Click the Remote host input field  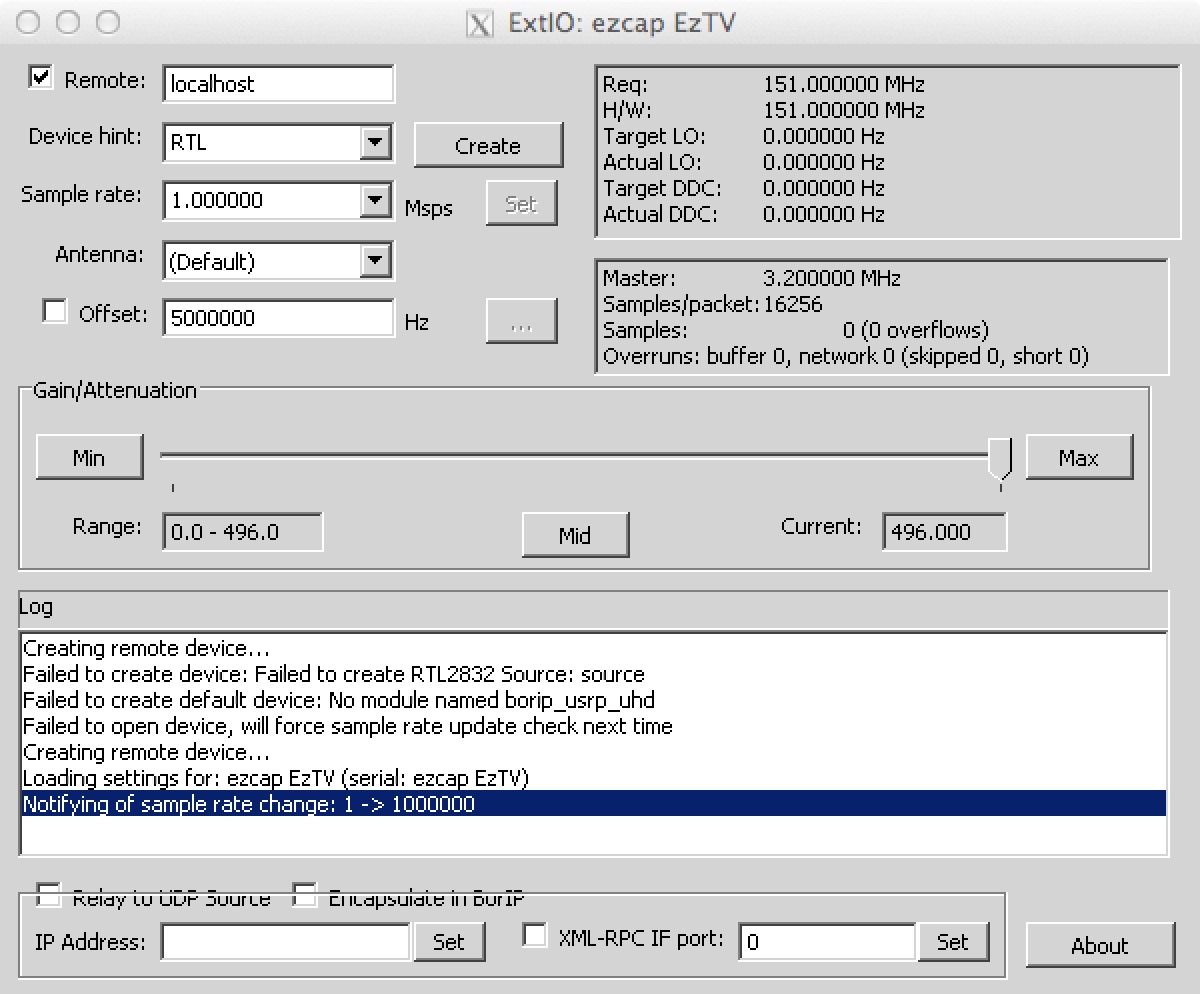pyautogui.click(x=278, y=84)
